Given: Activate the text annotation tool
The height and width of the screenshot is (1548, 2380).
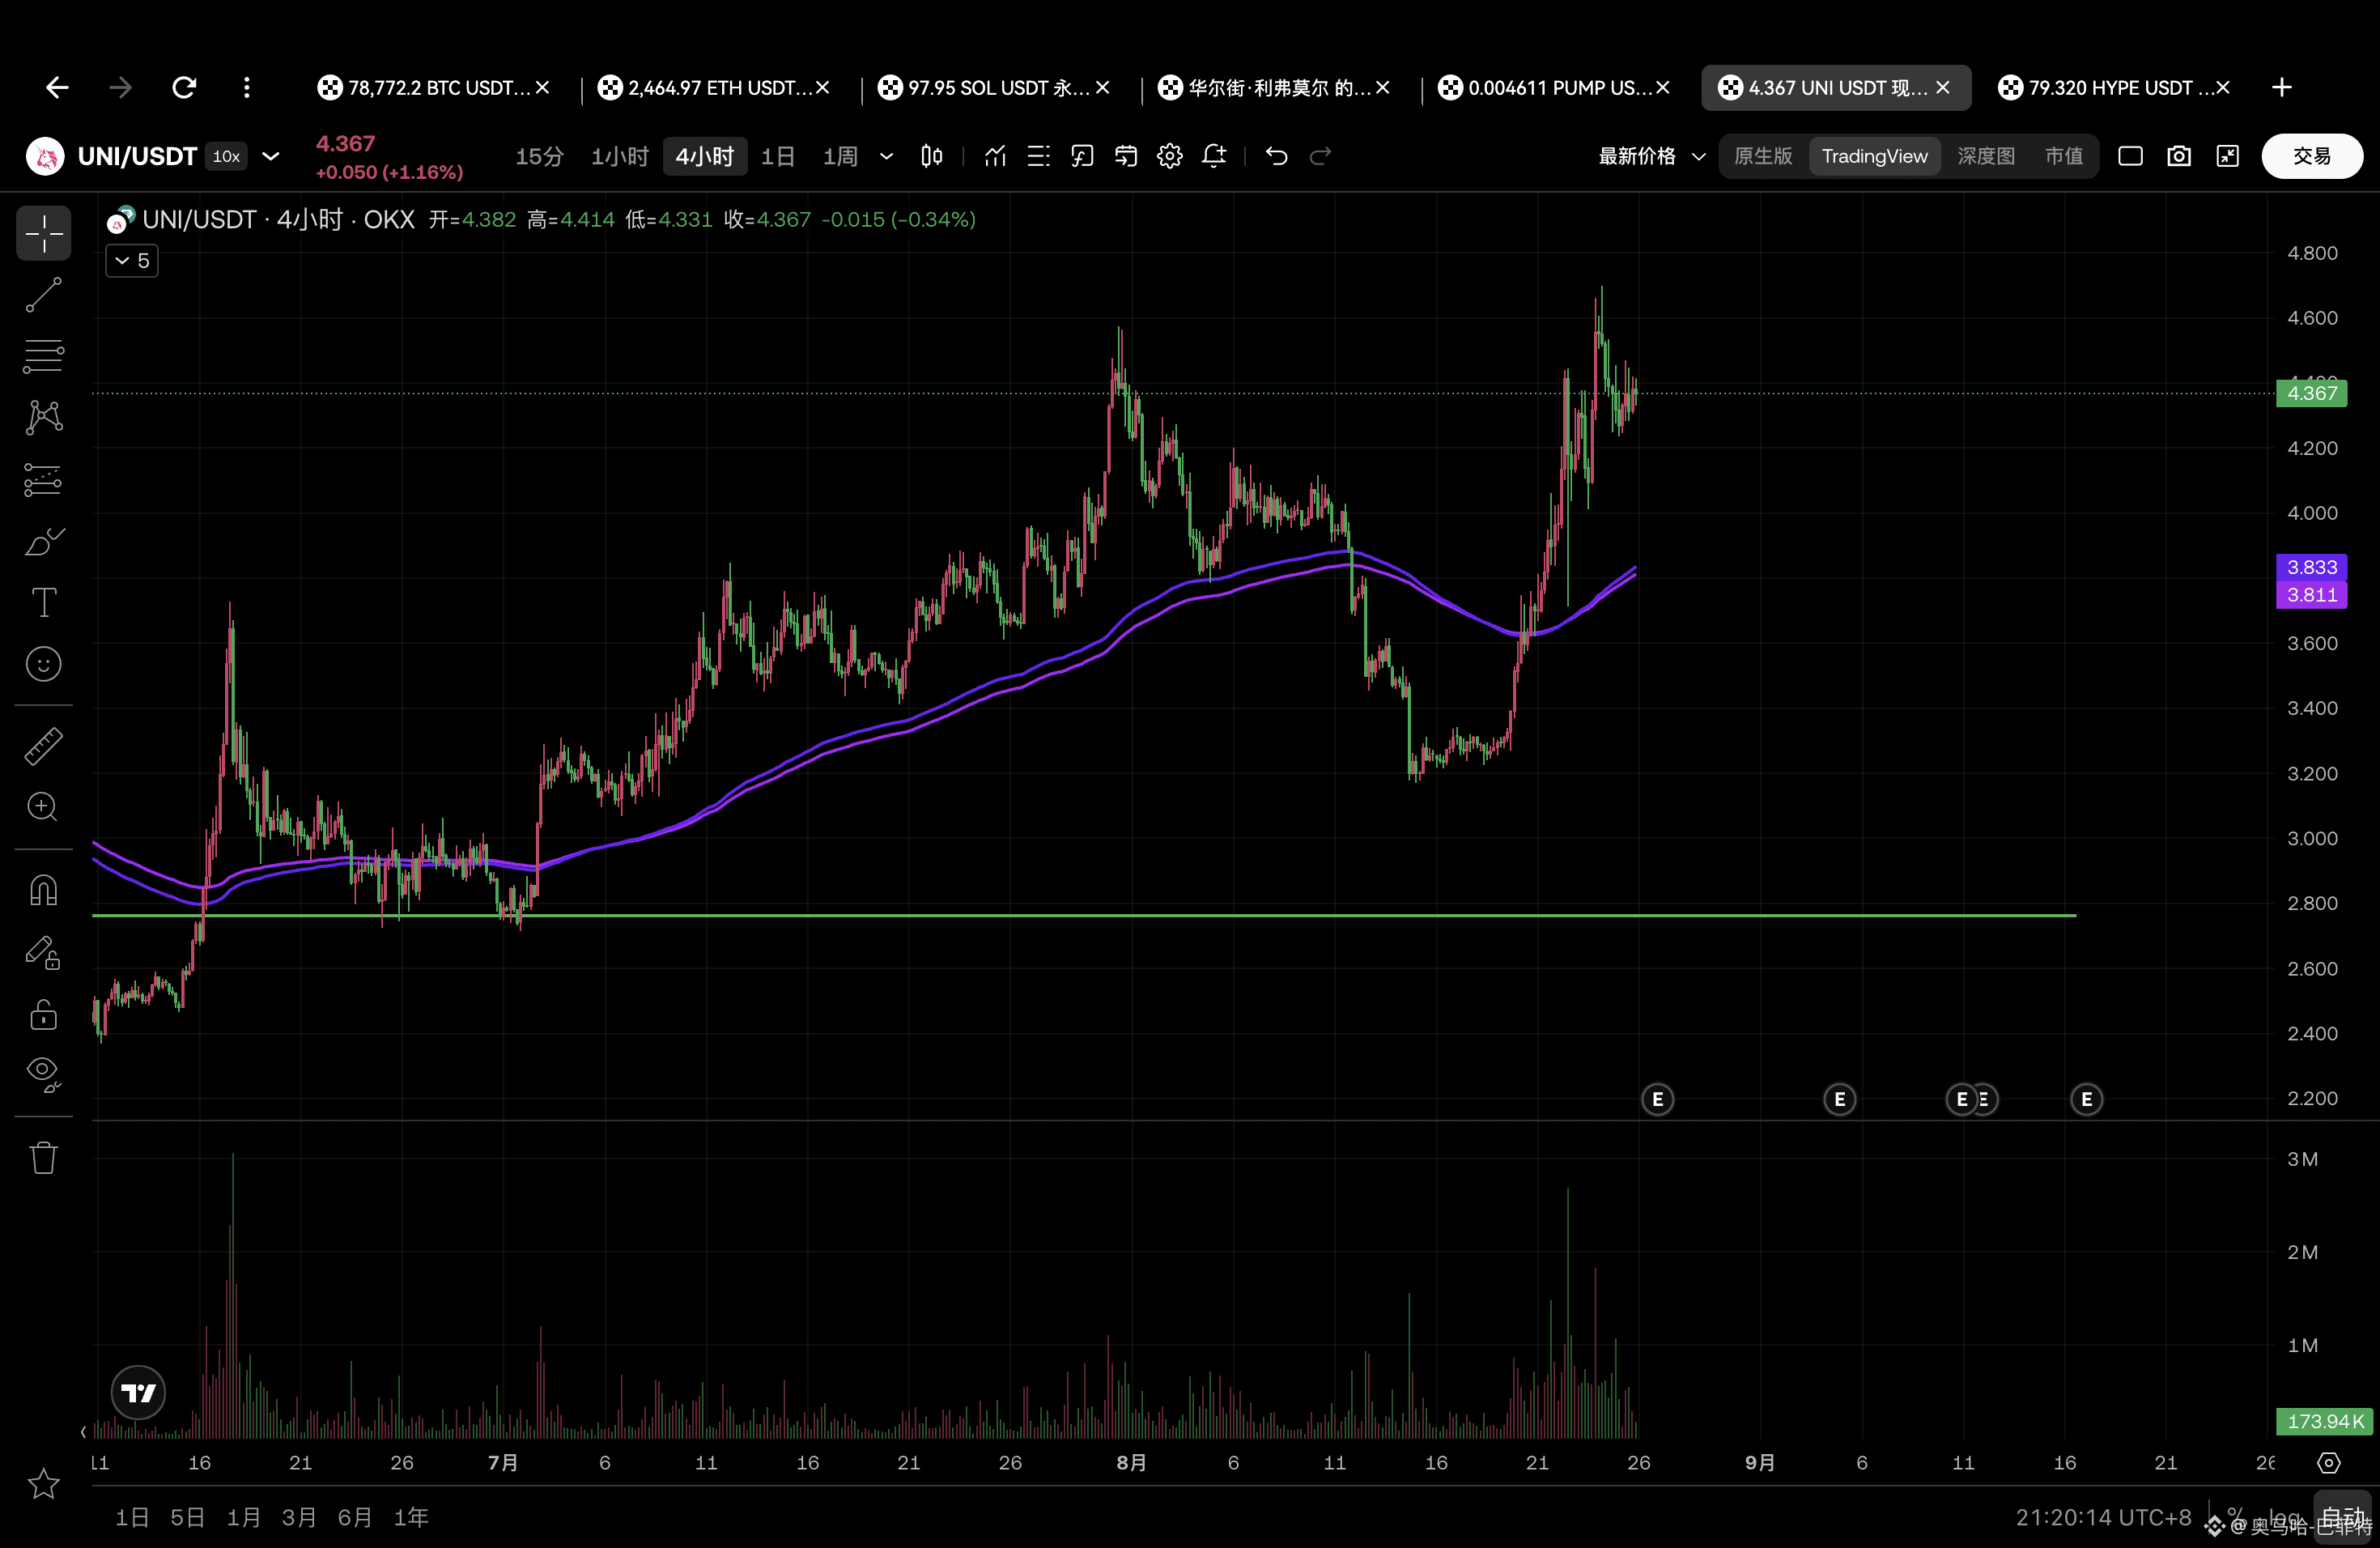Looking at the screenshot, I should pyautogui.click(x=44, y=603).
